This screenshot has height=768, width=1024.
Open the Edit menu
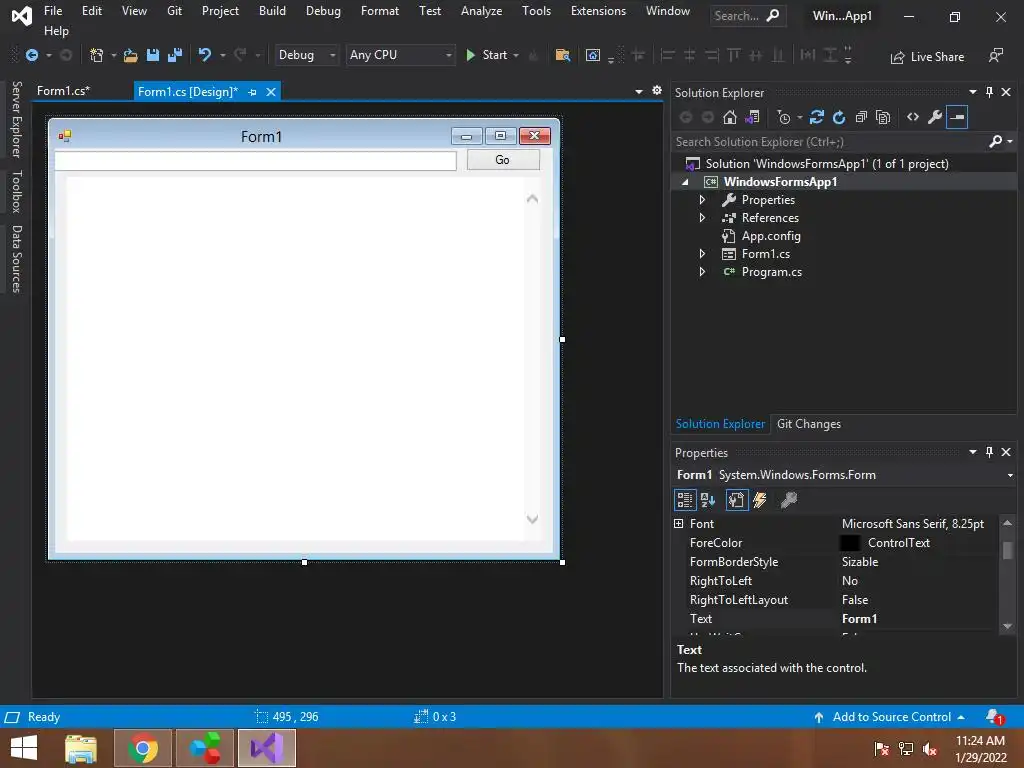pyautogui.click(x=91, y=11)
